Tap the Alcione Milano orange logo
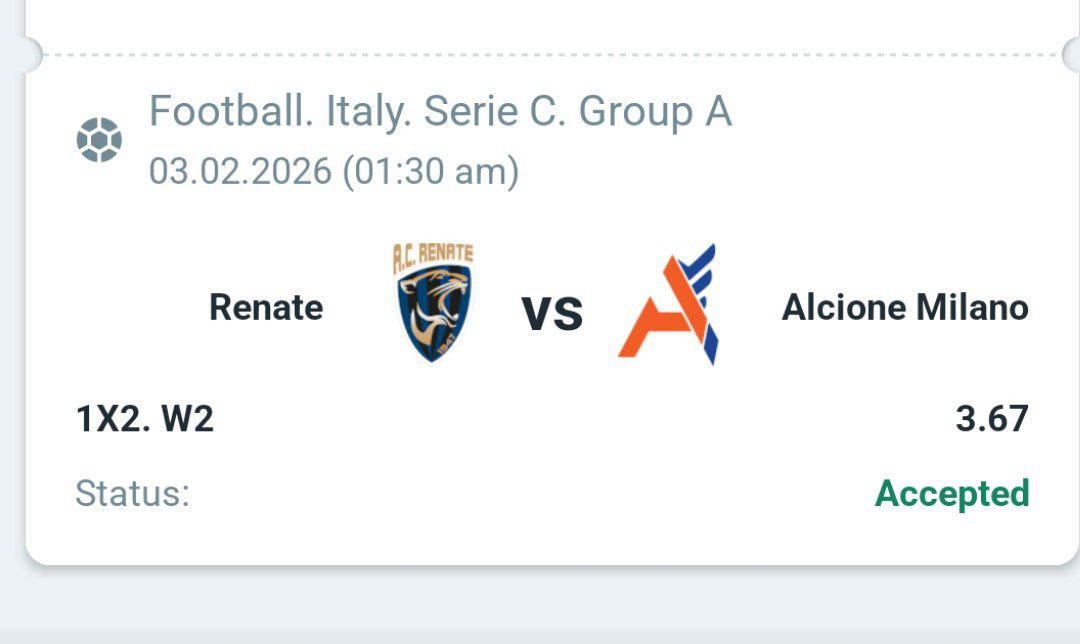The width and height of the screenshot is (1080, 644). click(667, 304)
